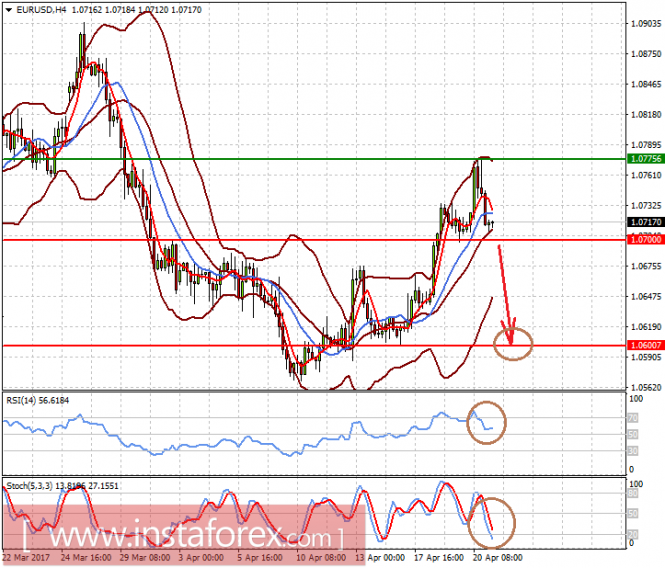Click the RSI 70 level marker
Viewport: 665px width, 568px height.
click(x=633, y=418)
